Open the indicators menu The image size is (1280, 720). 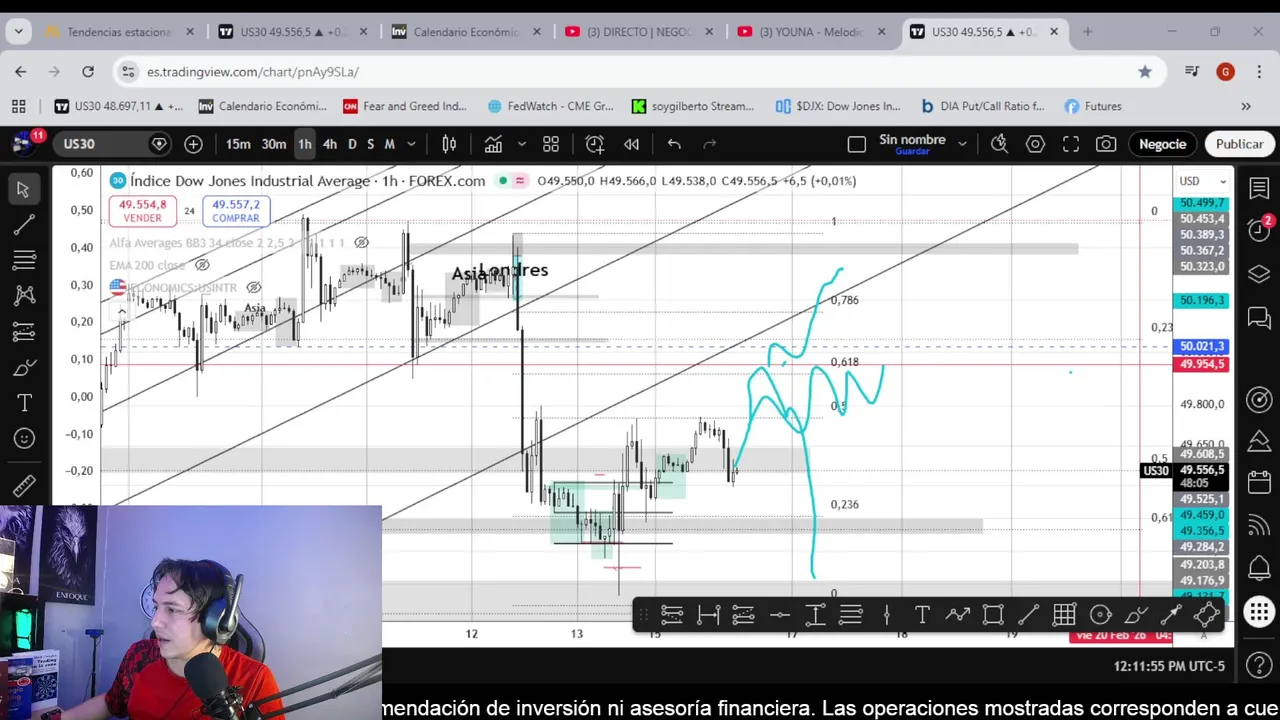tap(493, 144)
